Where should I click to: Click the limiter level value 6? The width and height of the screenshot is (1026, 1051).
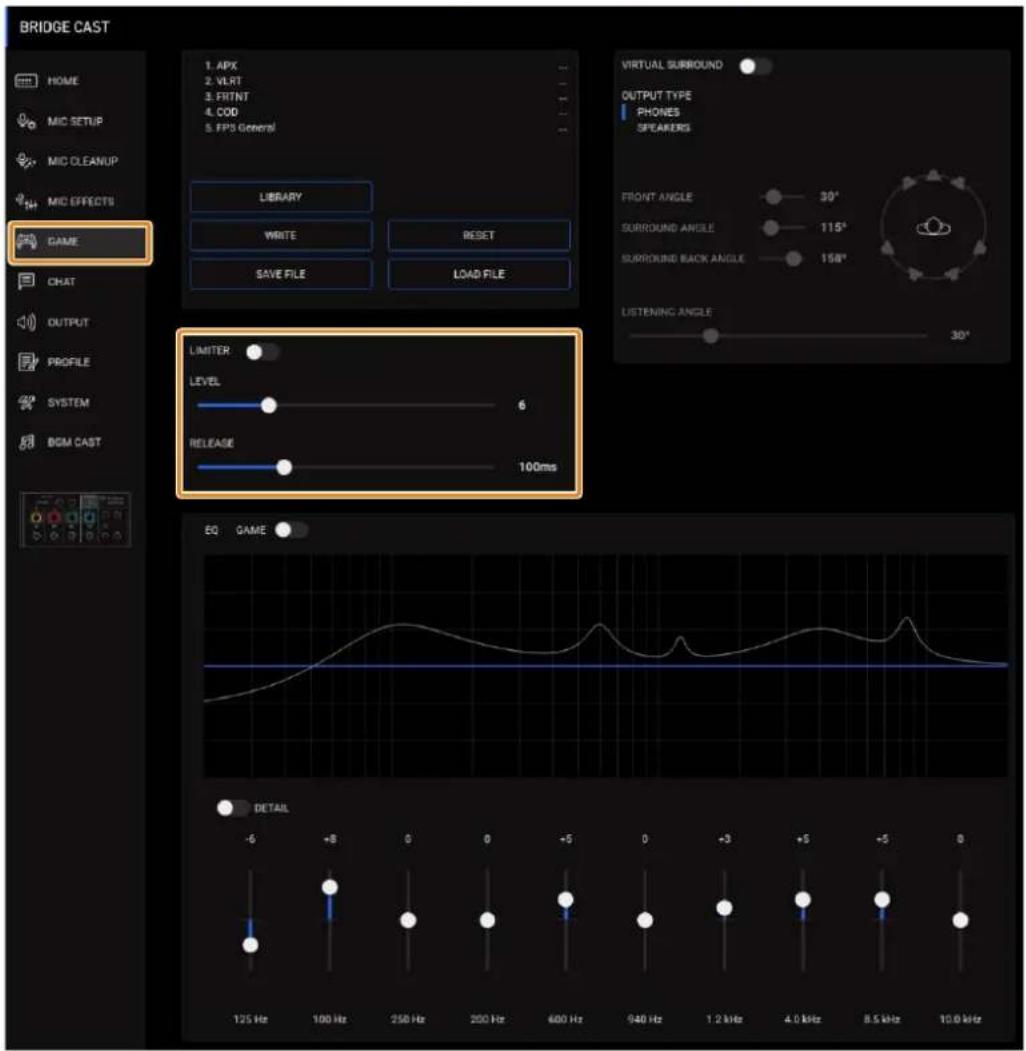click(521, 406)
